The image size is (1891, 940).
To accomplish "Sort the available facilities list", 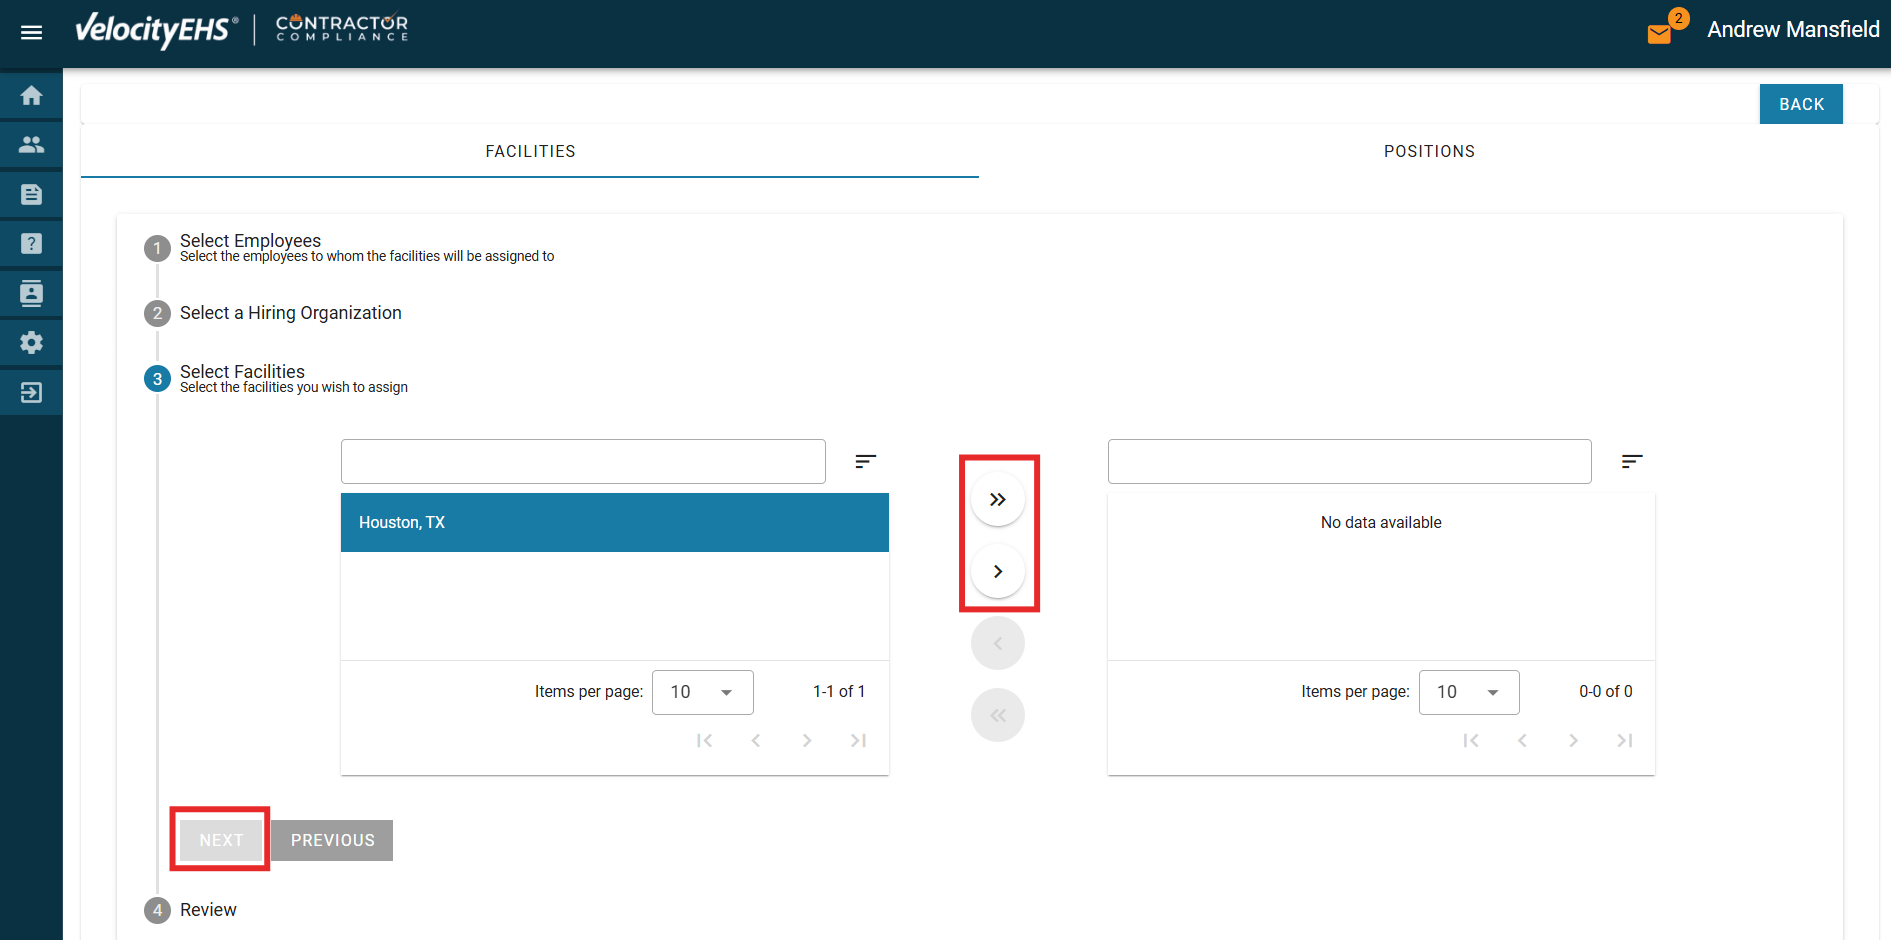I will pos(865,461).
